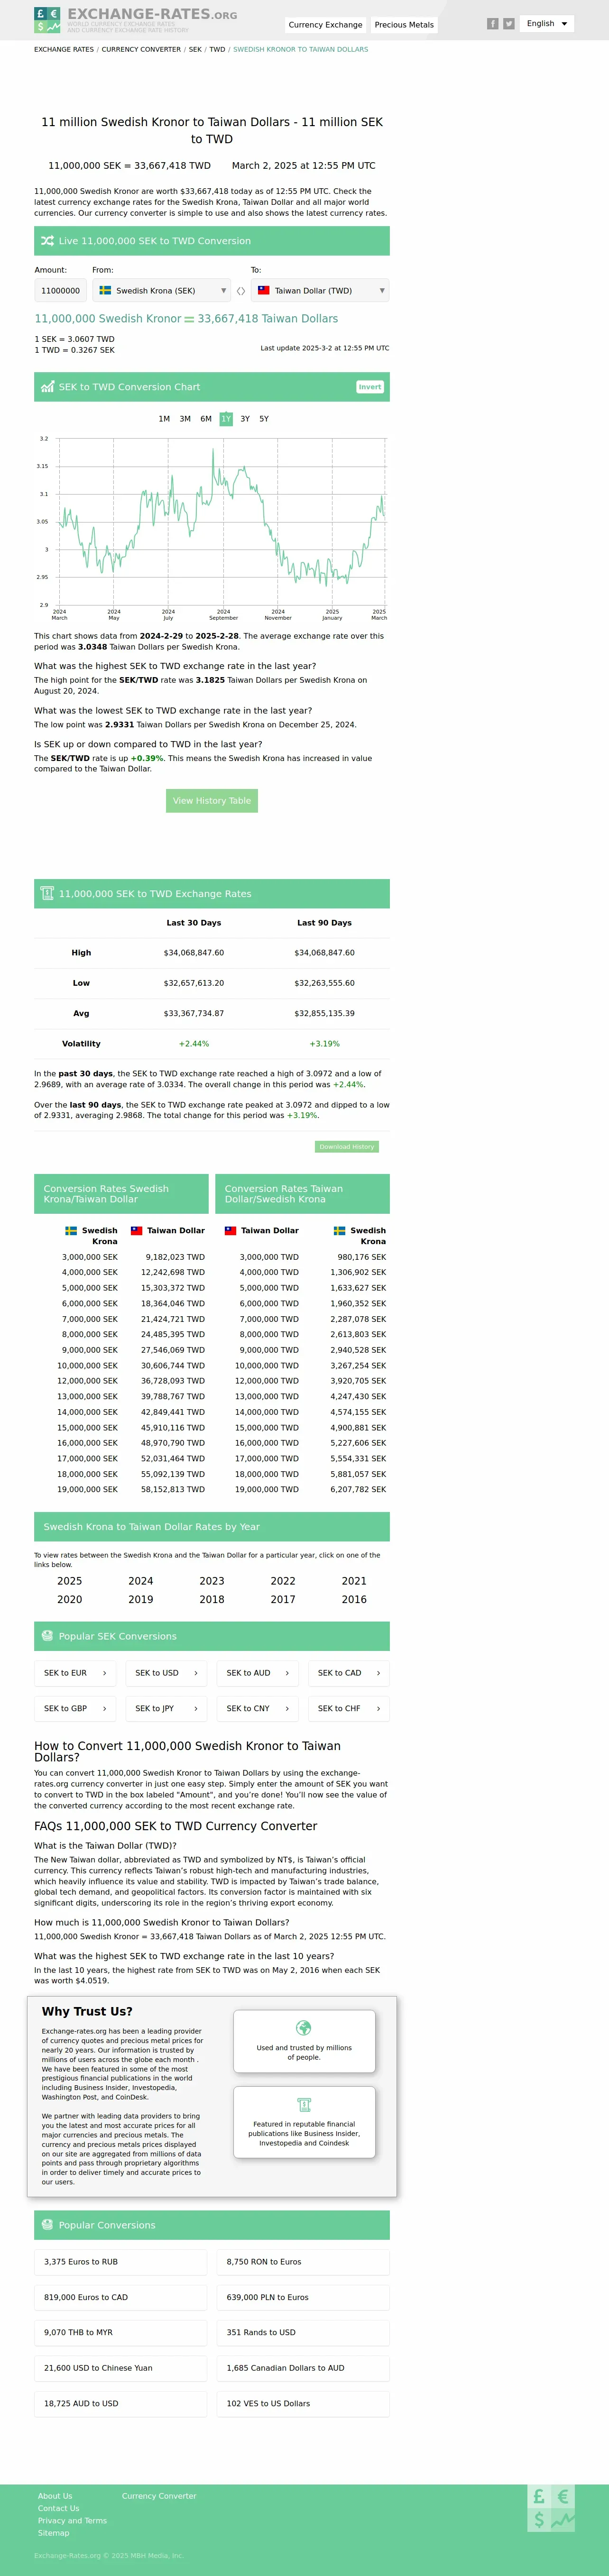Click the globe icon in trust card
This screenshot has width=609, height=2576.
click(x=304, y=2028)
